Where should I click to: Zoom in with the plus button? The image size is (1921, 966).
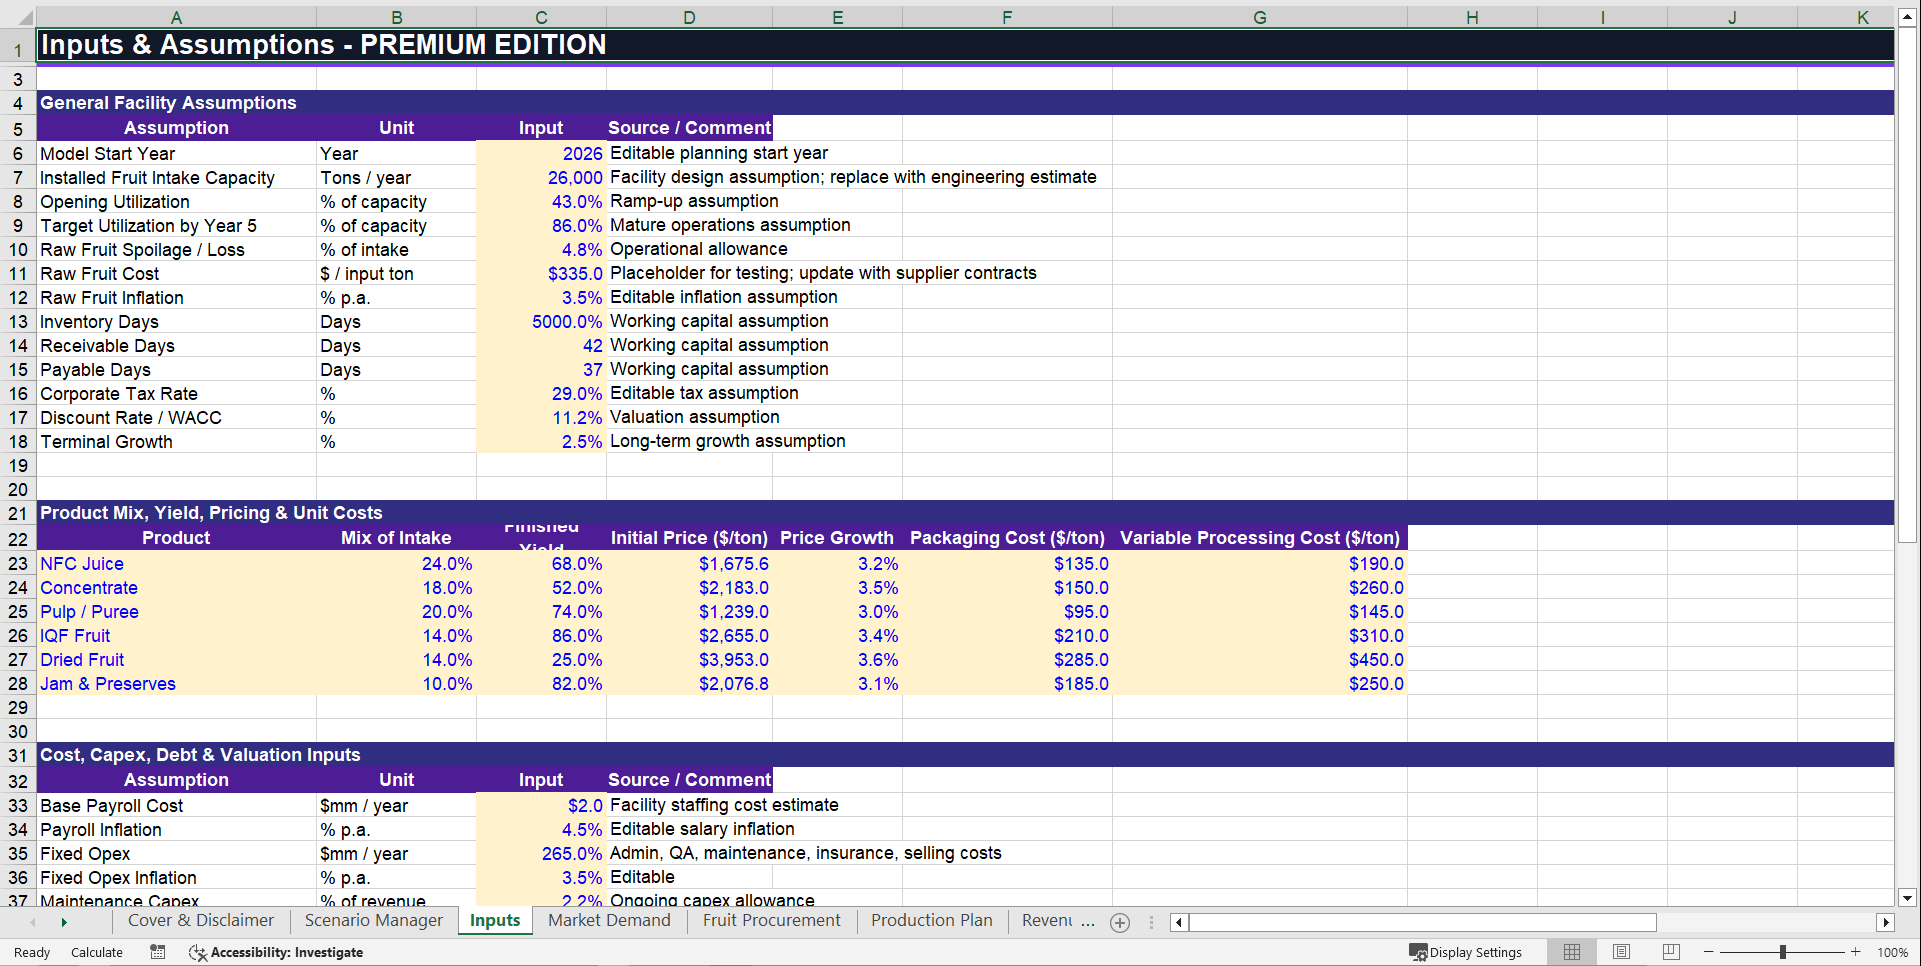[1856, 952]
